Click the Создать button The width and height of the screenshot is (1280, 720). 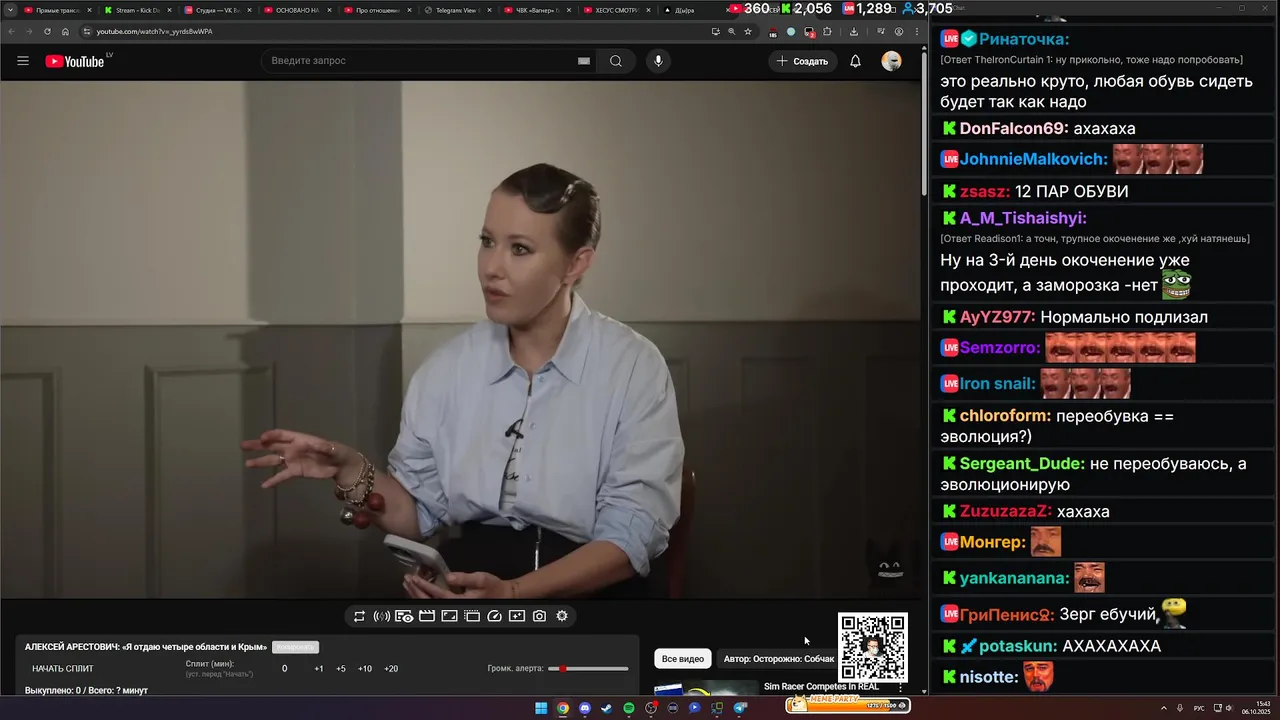coord(802,61)
